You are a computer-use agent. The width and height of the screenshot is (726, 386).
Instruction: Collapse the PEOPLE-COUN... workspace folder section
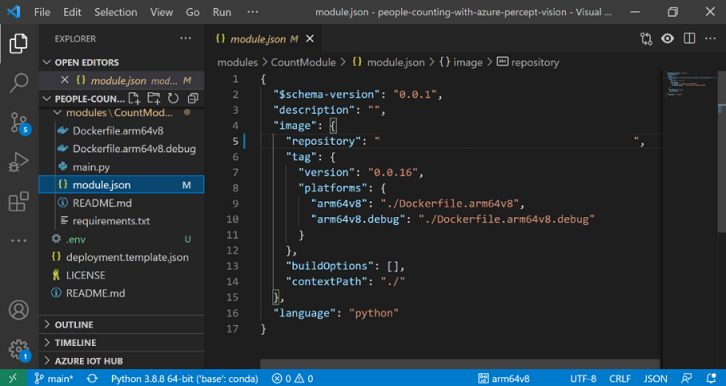[84, 99]
